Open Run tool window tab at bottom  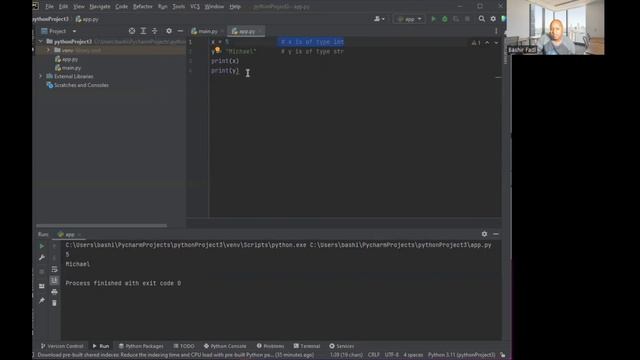tap(101, 346)
